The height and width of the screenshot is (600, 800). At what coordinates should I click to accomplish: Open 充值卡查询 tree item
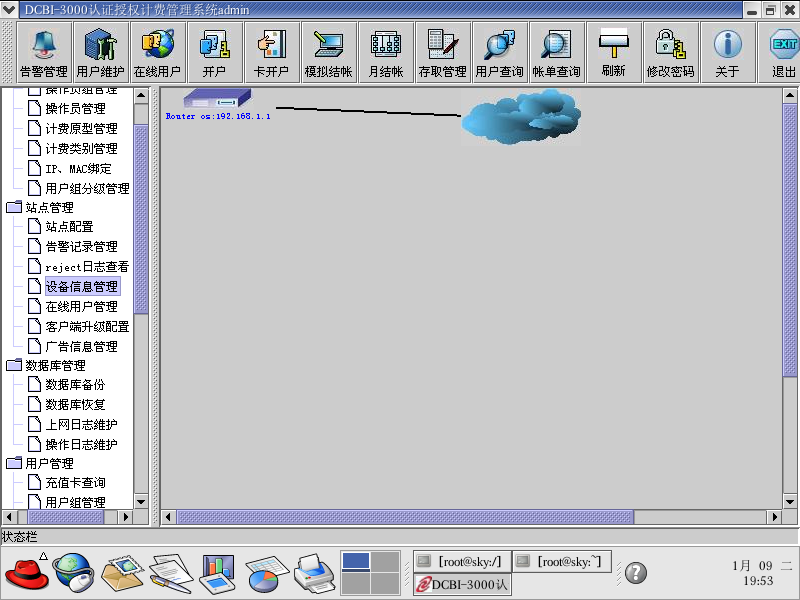point(75,483)
